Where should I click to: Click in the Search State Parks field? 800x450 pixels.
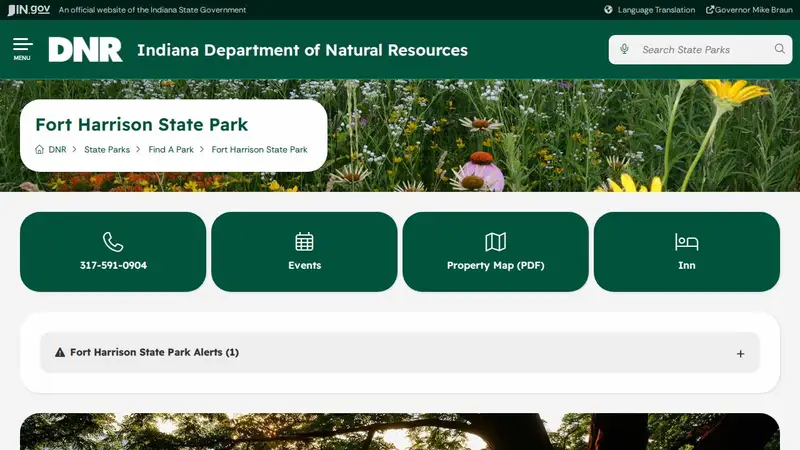[x=700, y=49]
